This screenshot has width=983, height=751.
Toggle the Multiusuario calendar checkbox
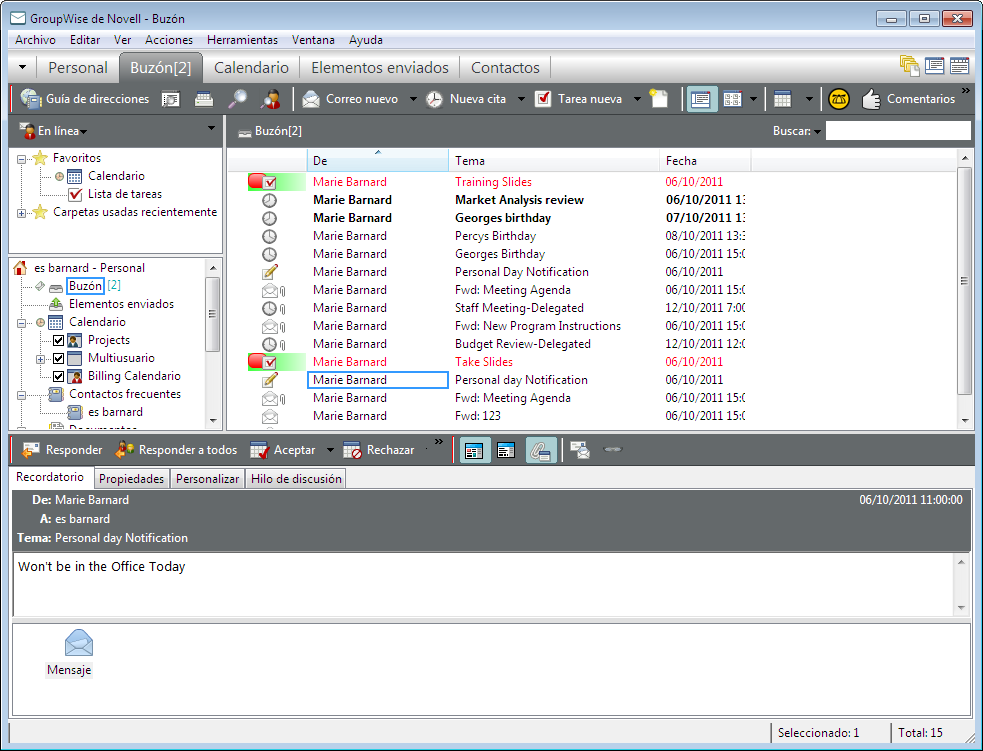pyautogui.click(x=58, y=358)
